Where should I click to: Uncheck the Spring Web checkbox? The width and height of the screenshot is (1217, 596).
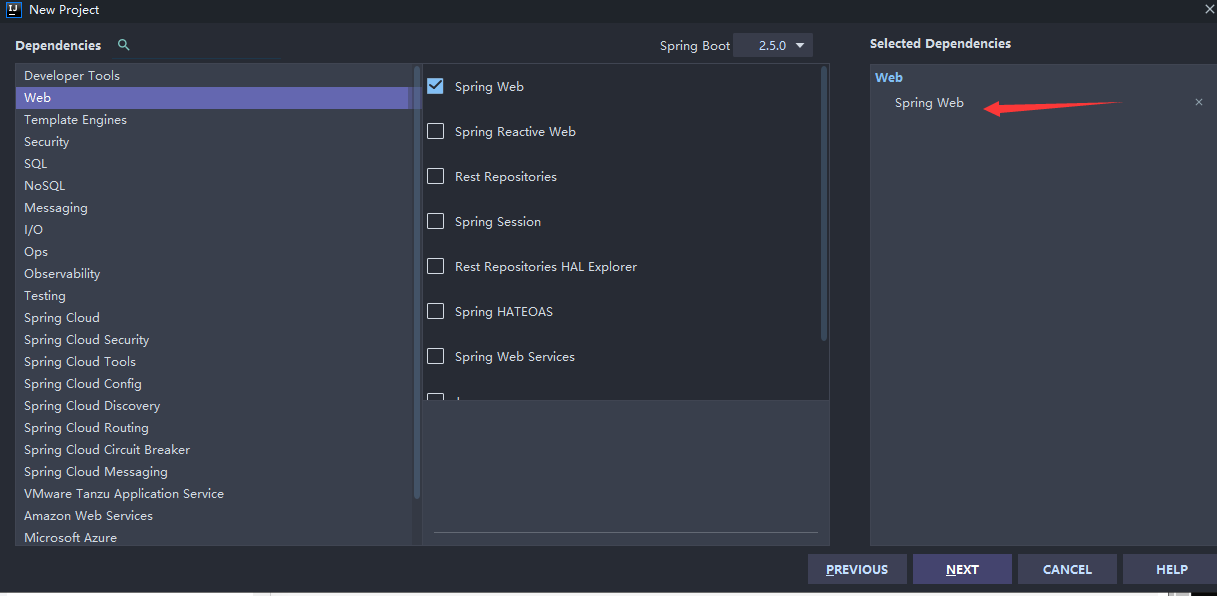coord(435,86)
